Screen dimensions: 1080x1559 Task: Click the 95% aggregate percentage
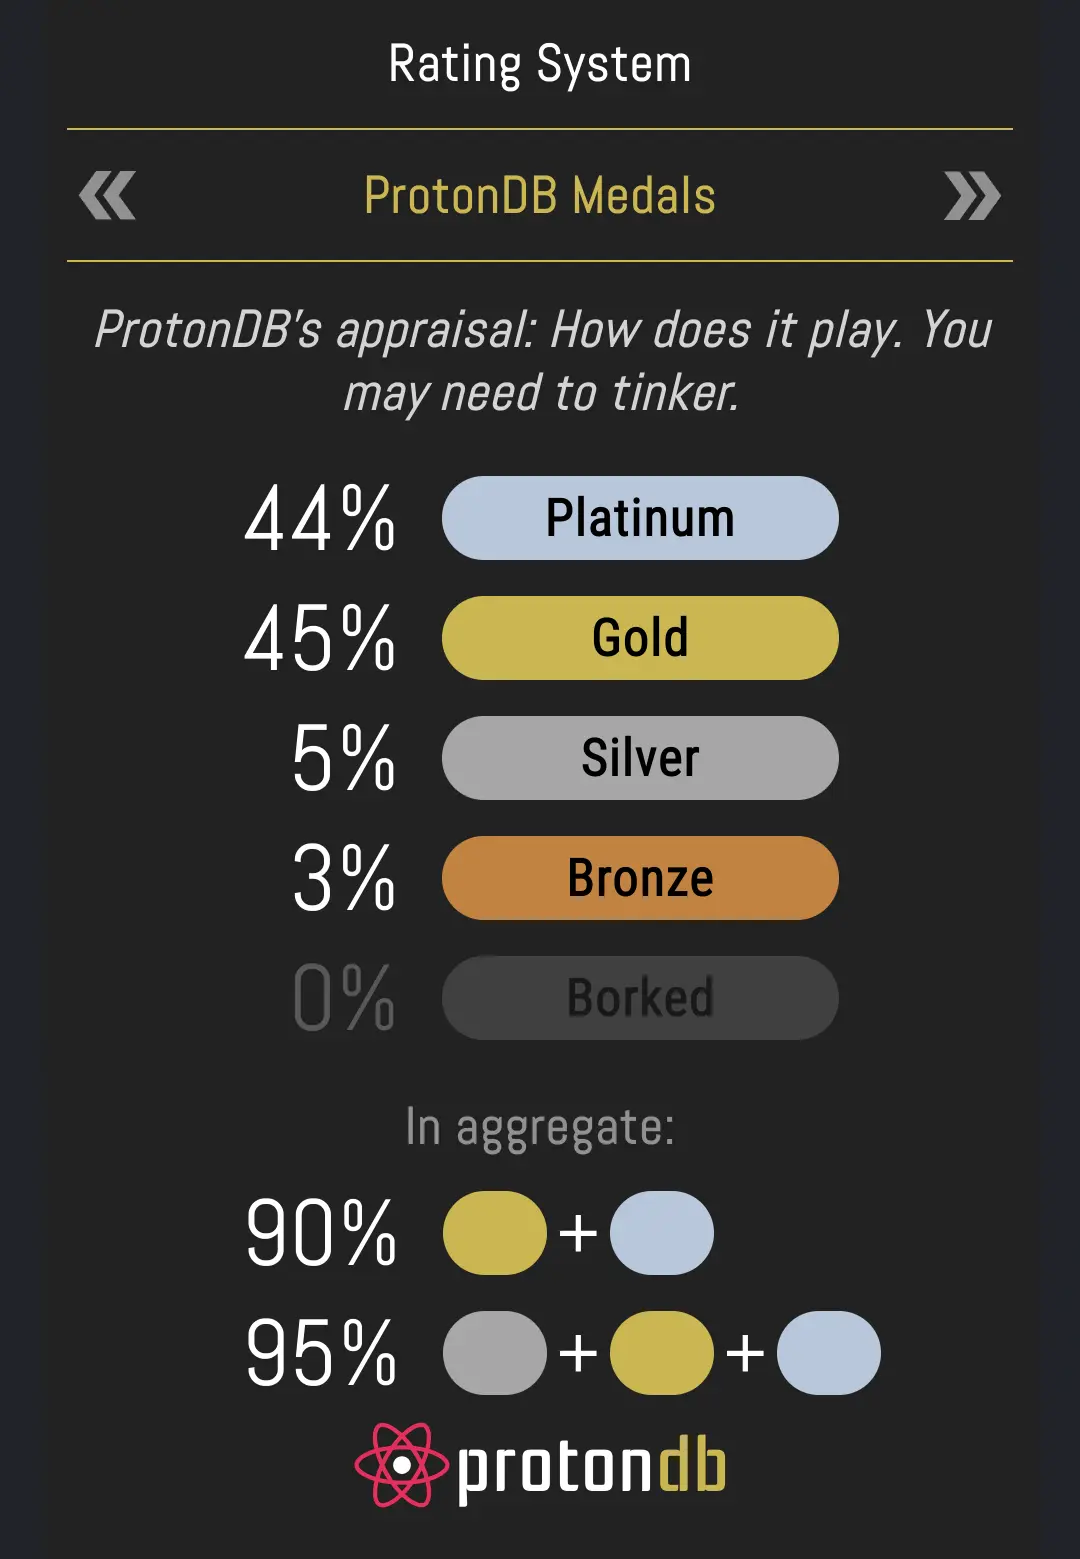(321, 1353)
